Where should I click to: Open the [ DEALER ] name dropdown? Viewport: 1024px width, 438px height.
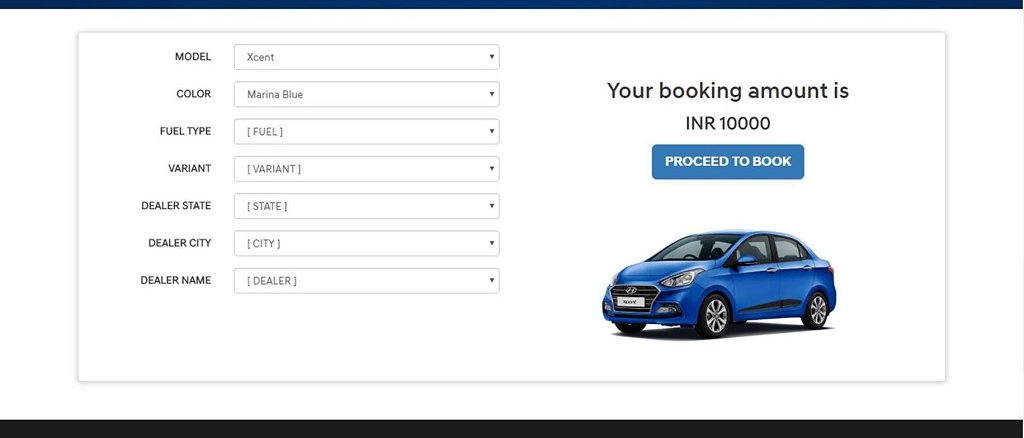(366, 280)
